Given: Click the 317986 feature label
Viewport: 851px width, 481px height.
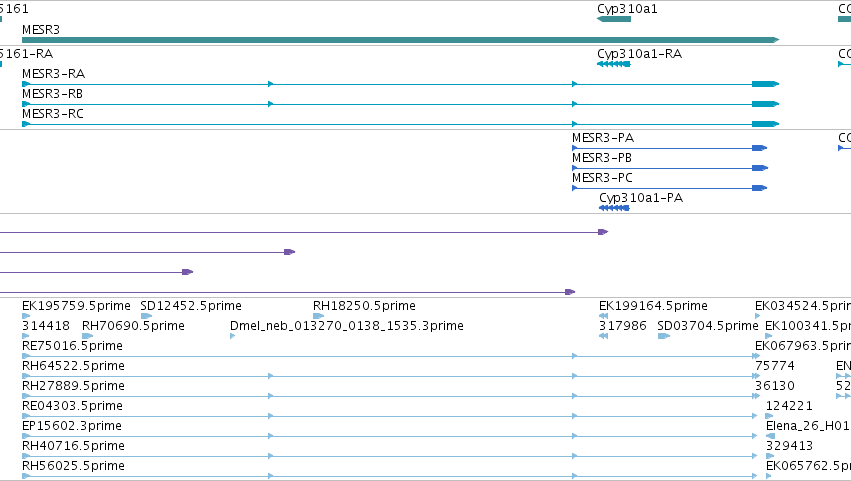Looking at the screenshot, I should point(623,326).
